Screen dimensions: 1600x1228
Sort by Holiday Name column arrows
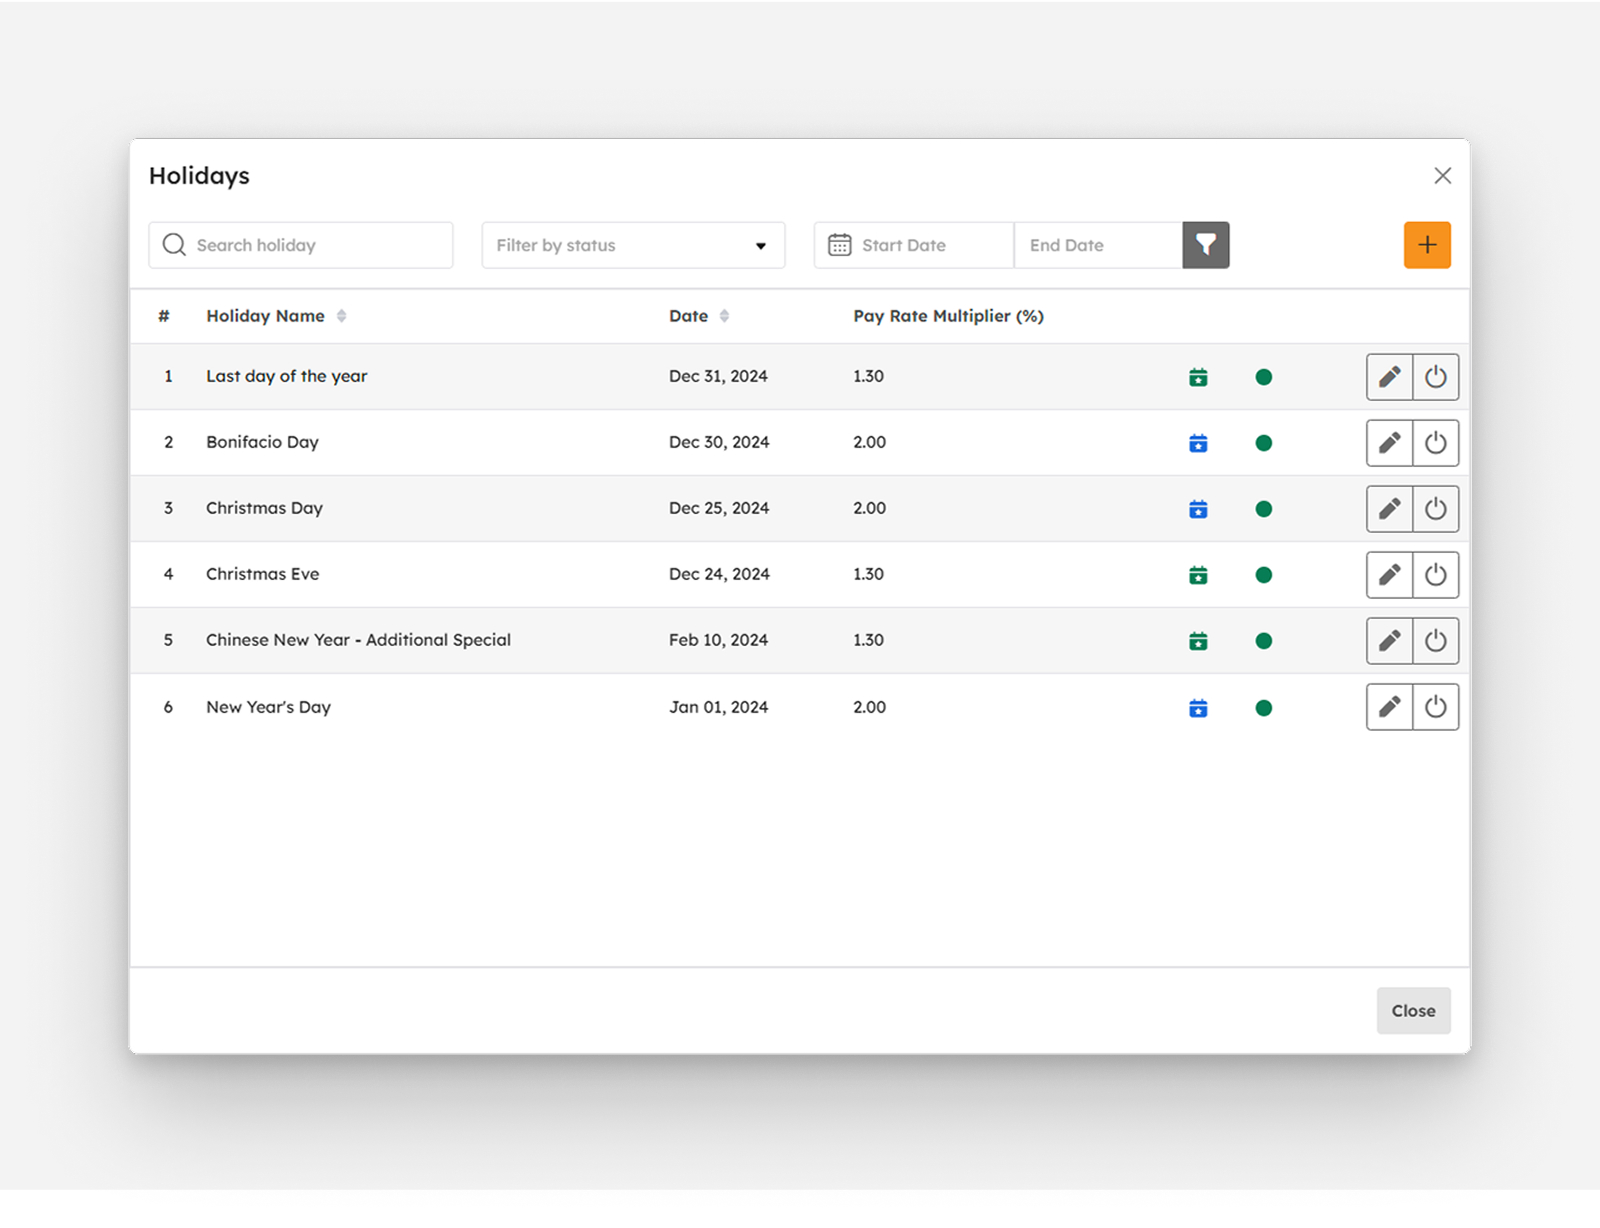(341, 316)
